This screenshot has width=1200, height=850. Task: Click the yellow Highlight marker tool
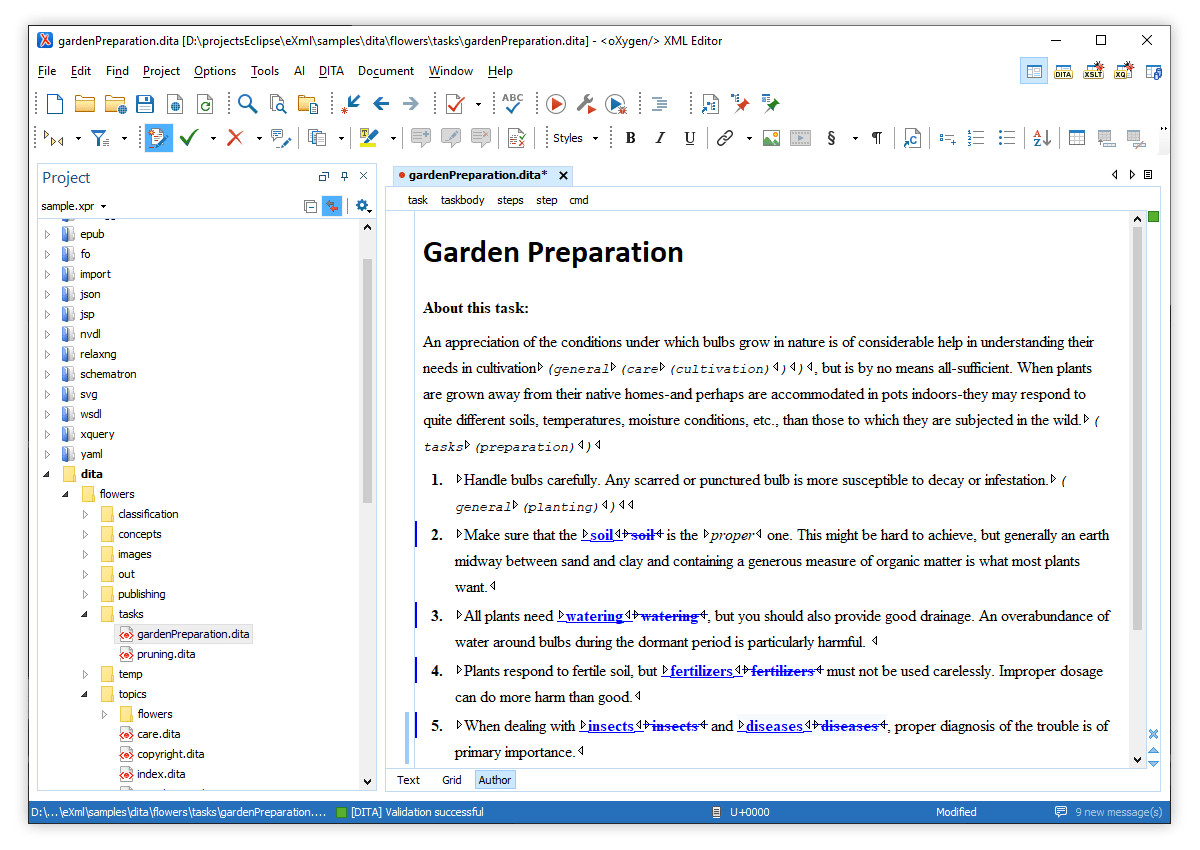(x=369, y=138)
